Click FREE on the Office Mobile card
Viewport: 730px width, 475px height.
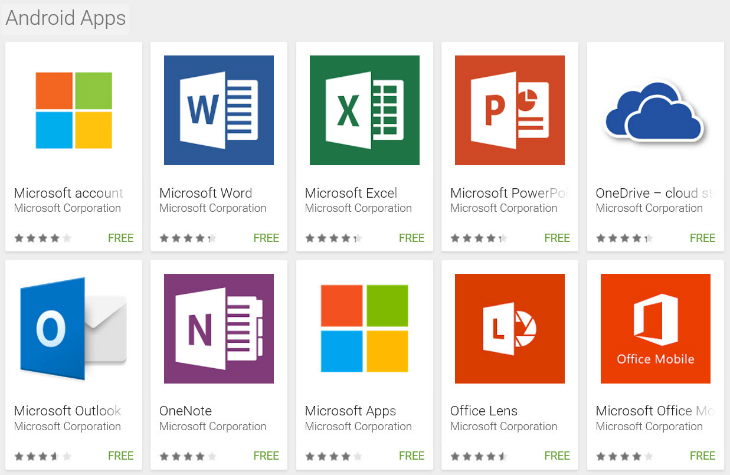702,455
